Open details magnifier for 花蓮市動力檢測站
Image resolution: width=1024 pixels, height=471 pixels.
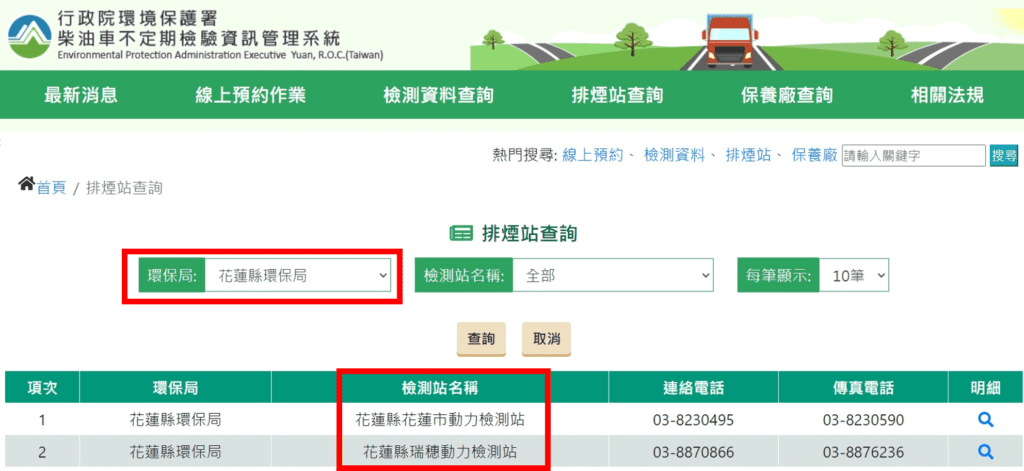pos(985,420)
